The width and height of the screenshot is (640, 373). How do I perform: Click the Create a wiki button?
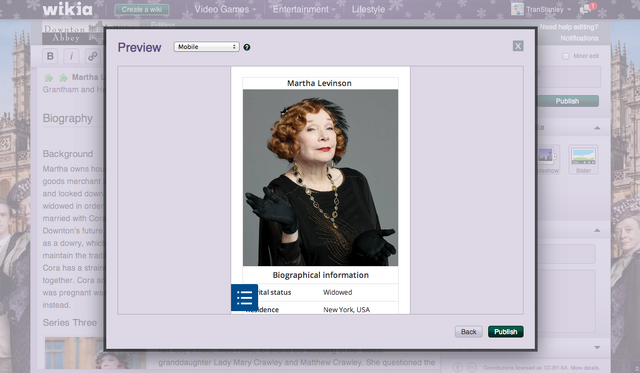142,9
